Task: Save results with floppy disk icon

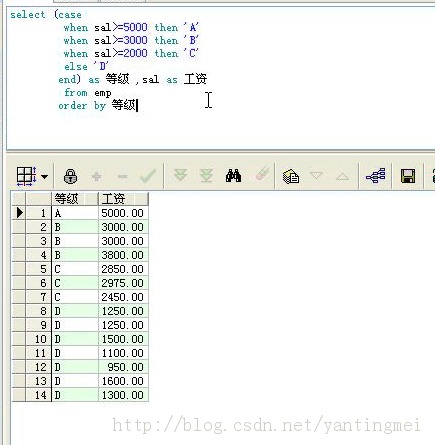Action: click(408, 176)
